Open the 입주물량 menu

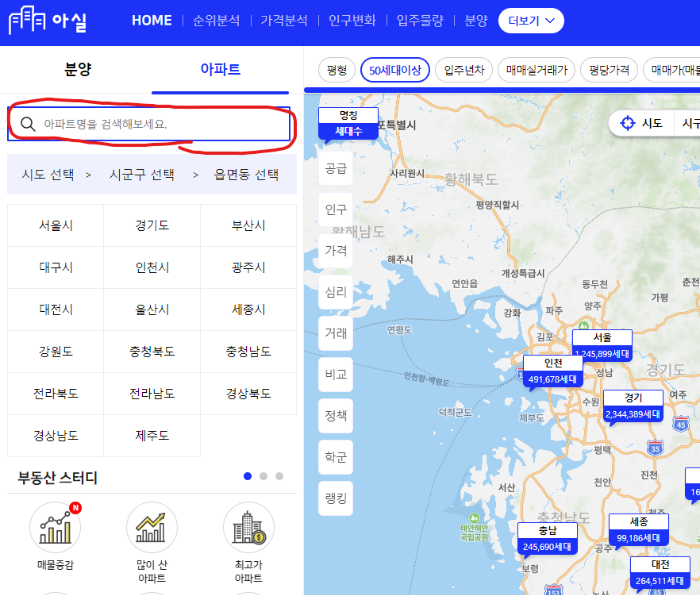420,21
